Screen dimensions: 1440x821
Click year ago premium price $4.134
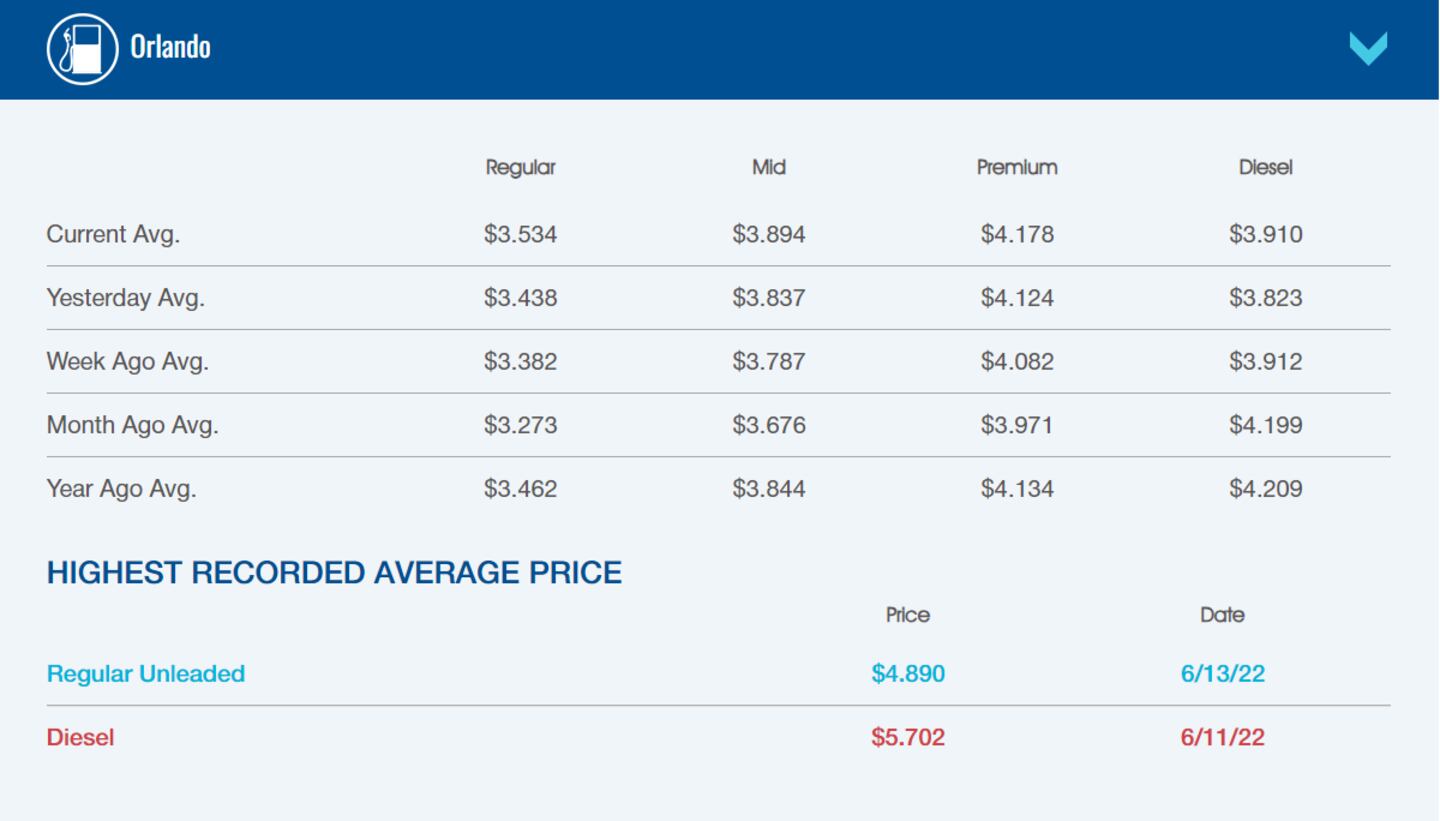1016,489
